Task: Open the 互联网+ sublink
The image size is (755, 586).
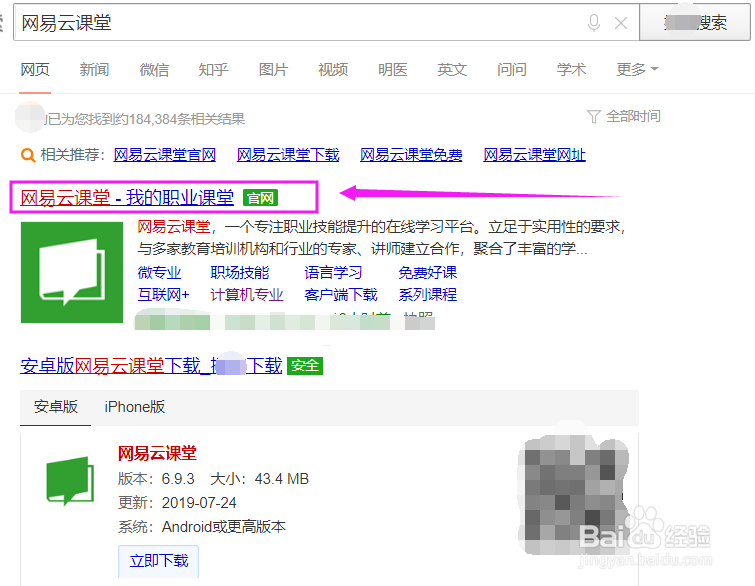Action: click(x=164, y=295)
